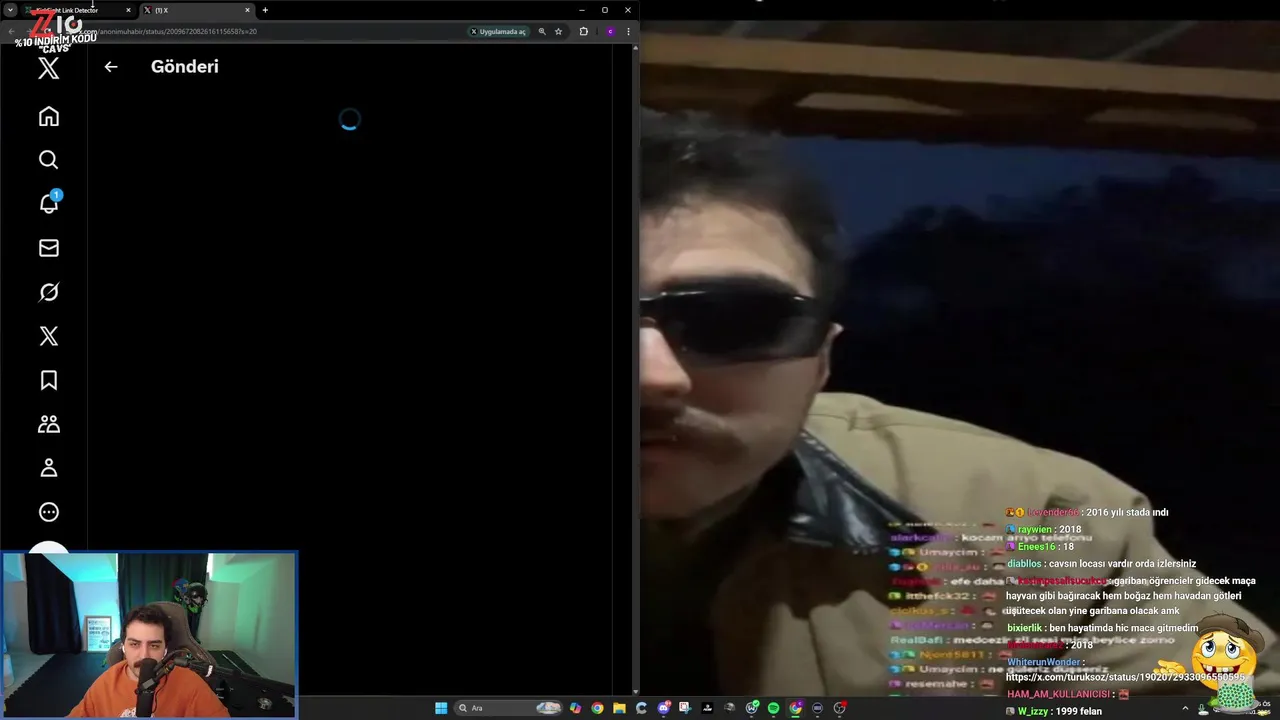
Task: Open the Premium X icon in sidebar
Action: (48, 336)
